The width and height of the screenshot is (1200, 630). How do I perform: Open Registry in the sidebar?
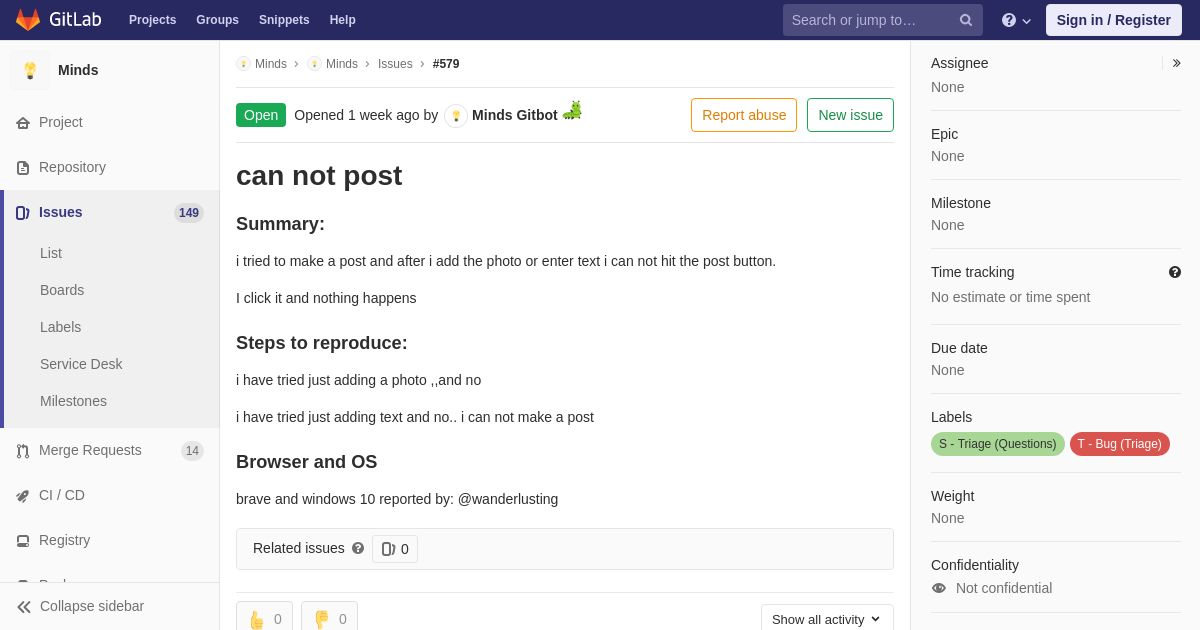[64, 540]
